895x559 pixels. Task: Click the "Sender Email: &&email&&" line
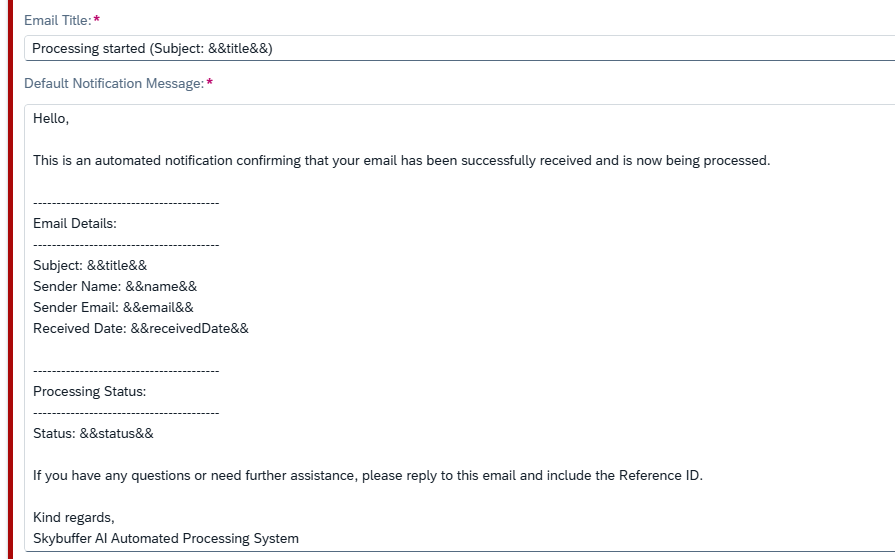113,307
